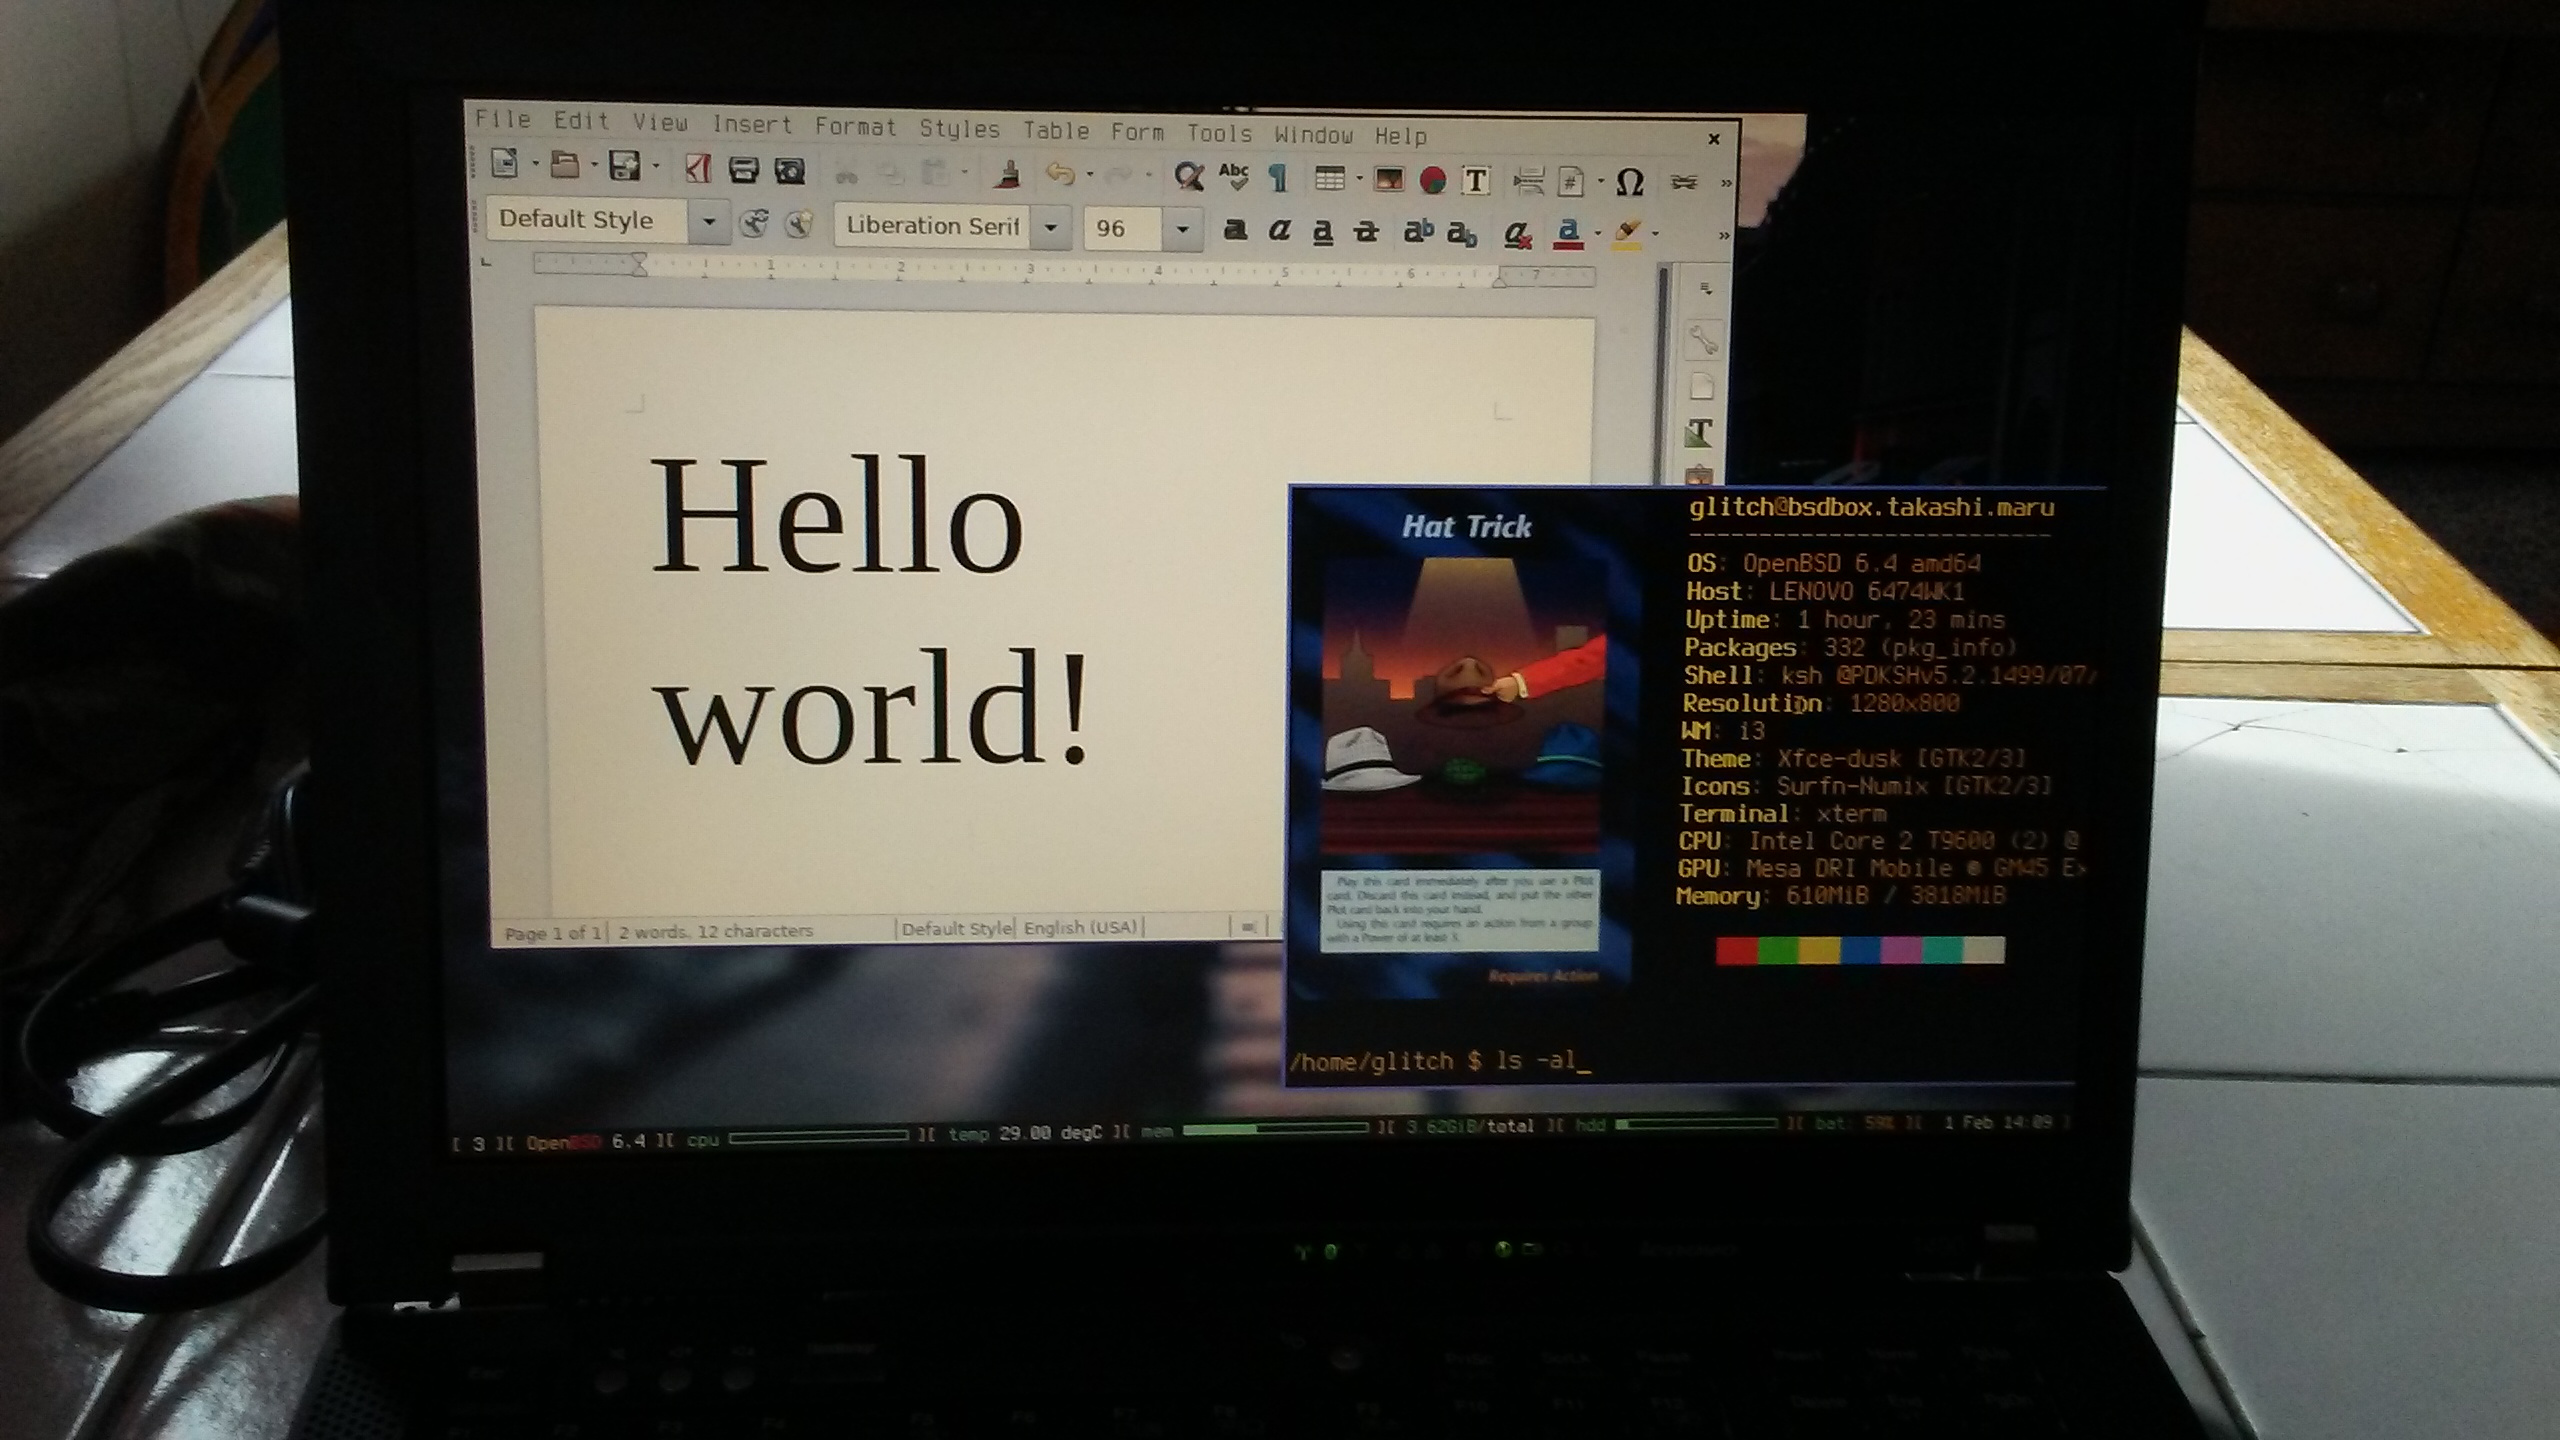Export directly as PDF
The width and height of the screenshot is (2560, 1440).
(697, 169)
